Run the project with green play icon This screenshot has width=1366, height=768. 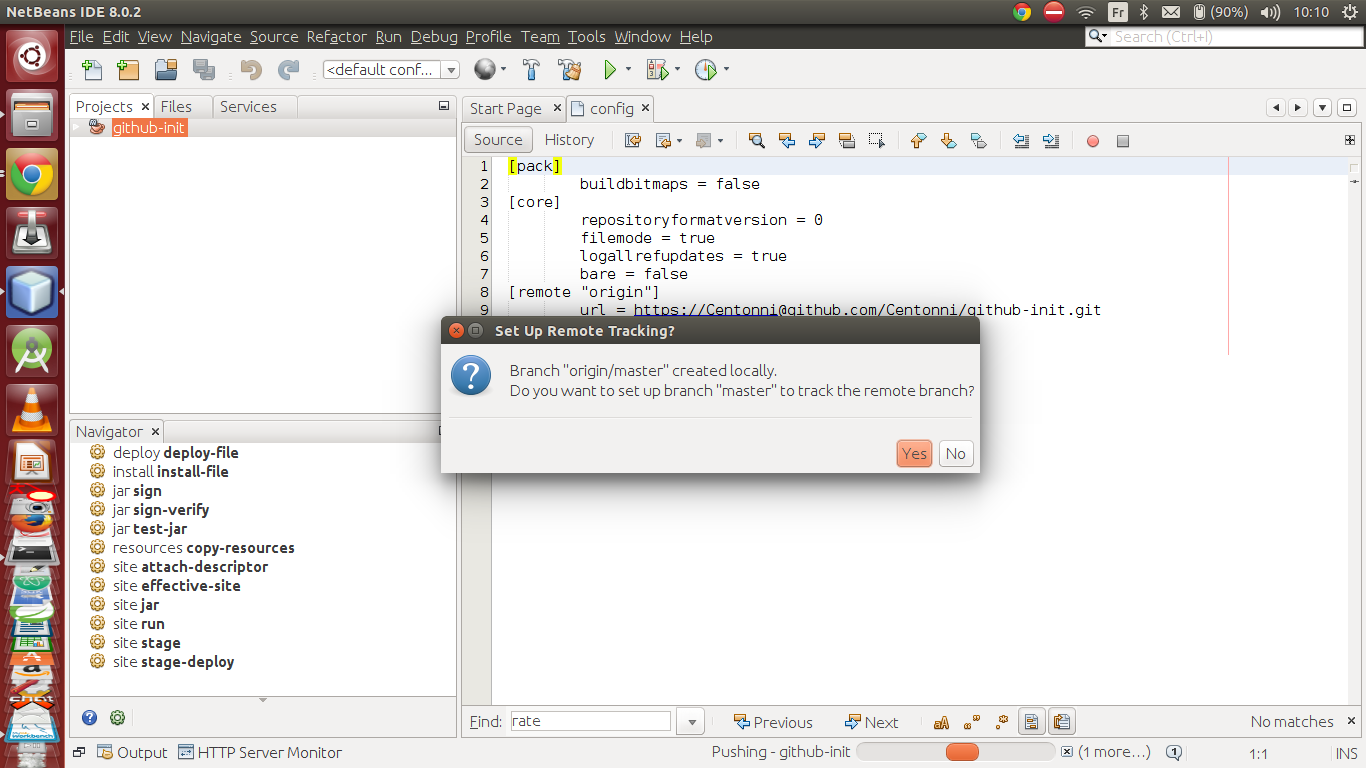click(x=610, y=69)
